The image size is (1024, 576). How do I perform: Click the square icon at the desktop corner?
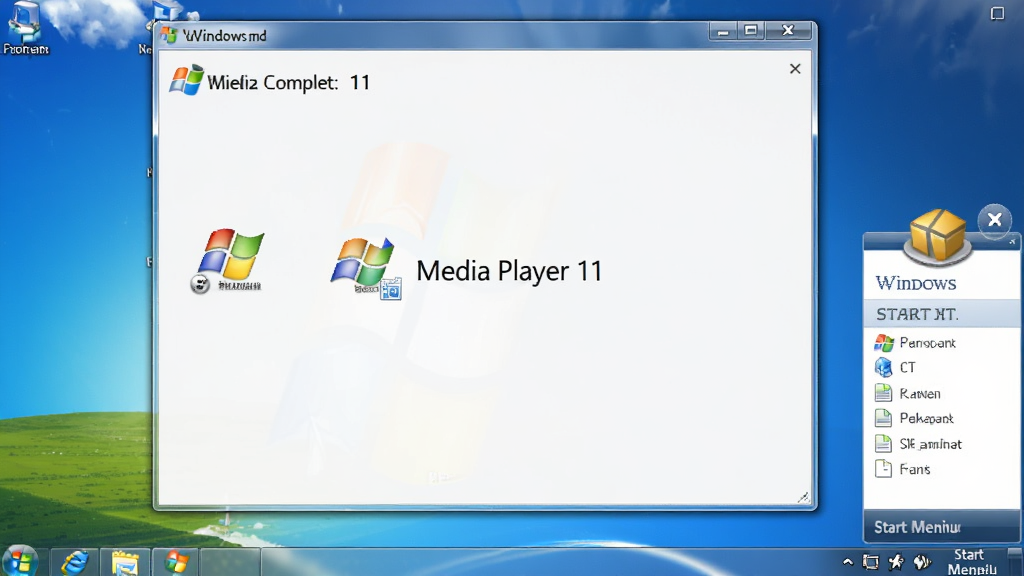pos(997,13)
